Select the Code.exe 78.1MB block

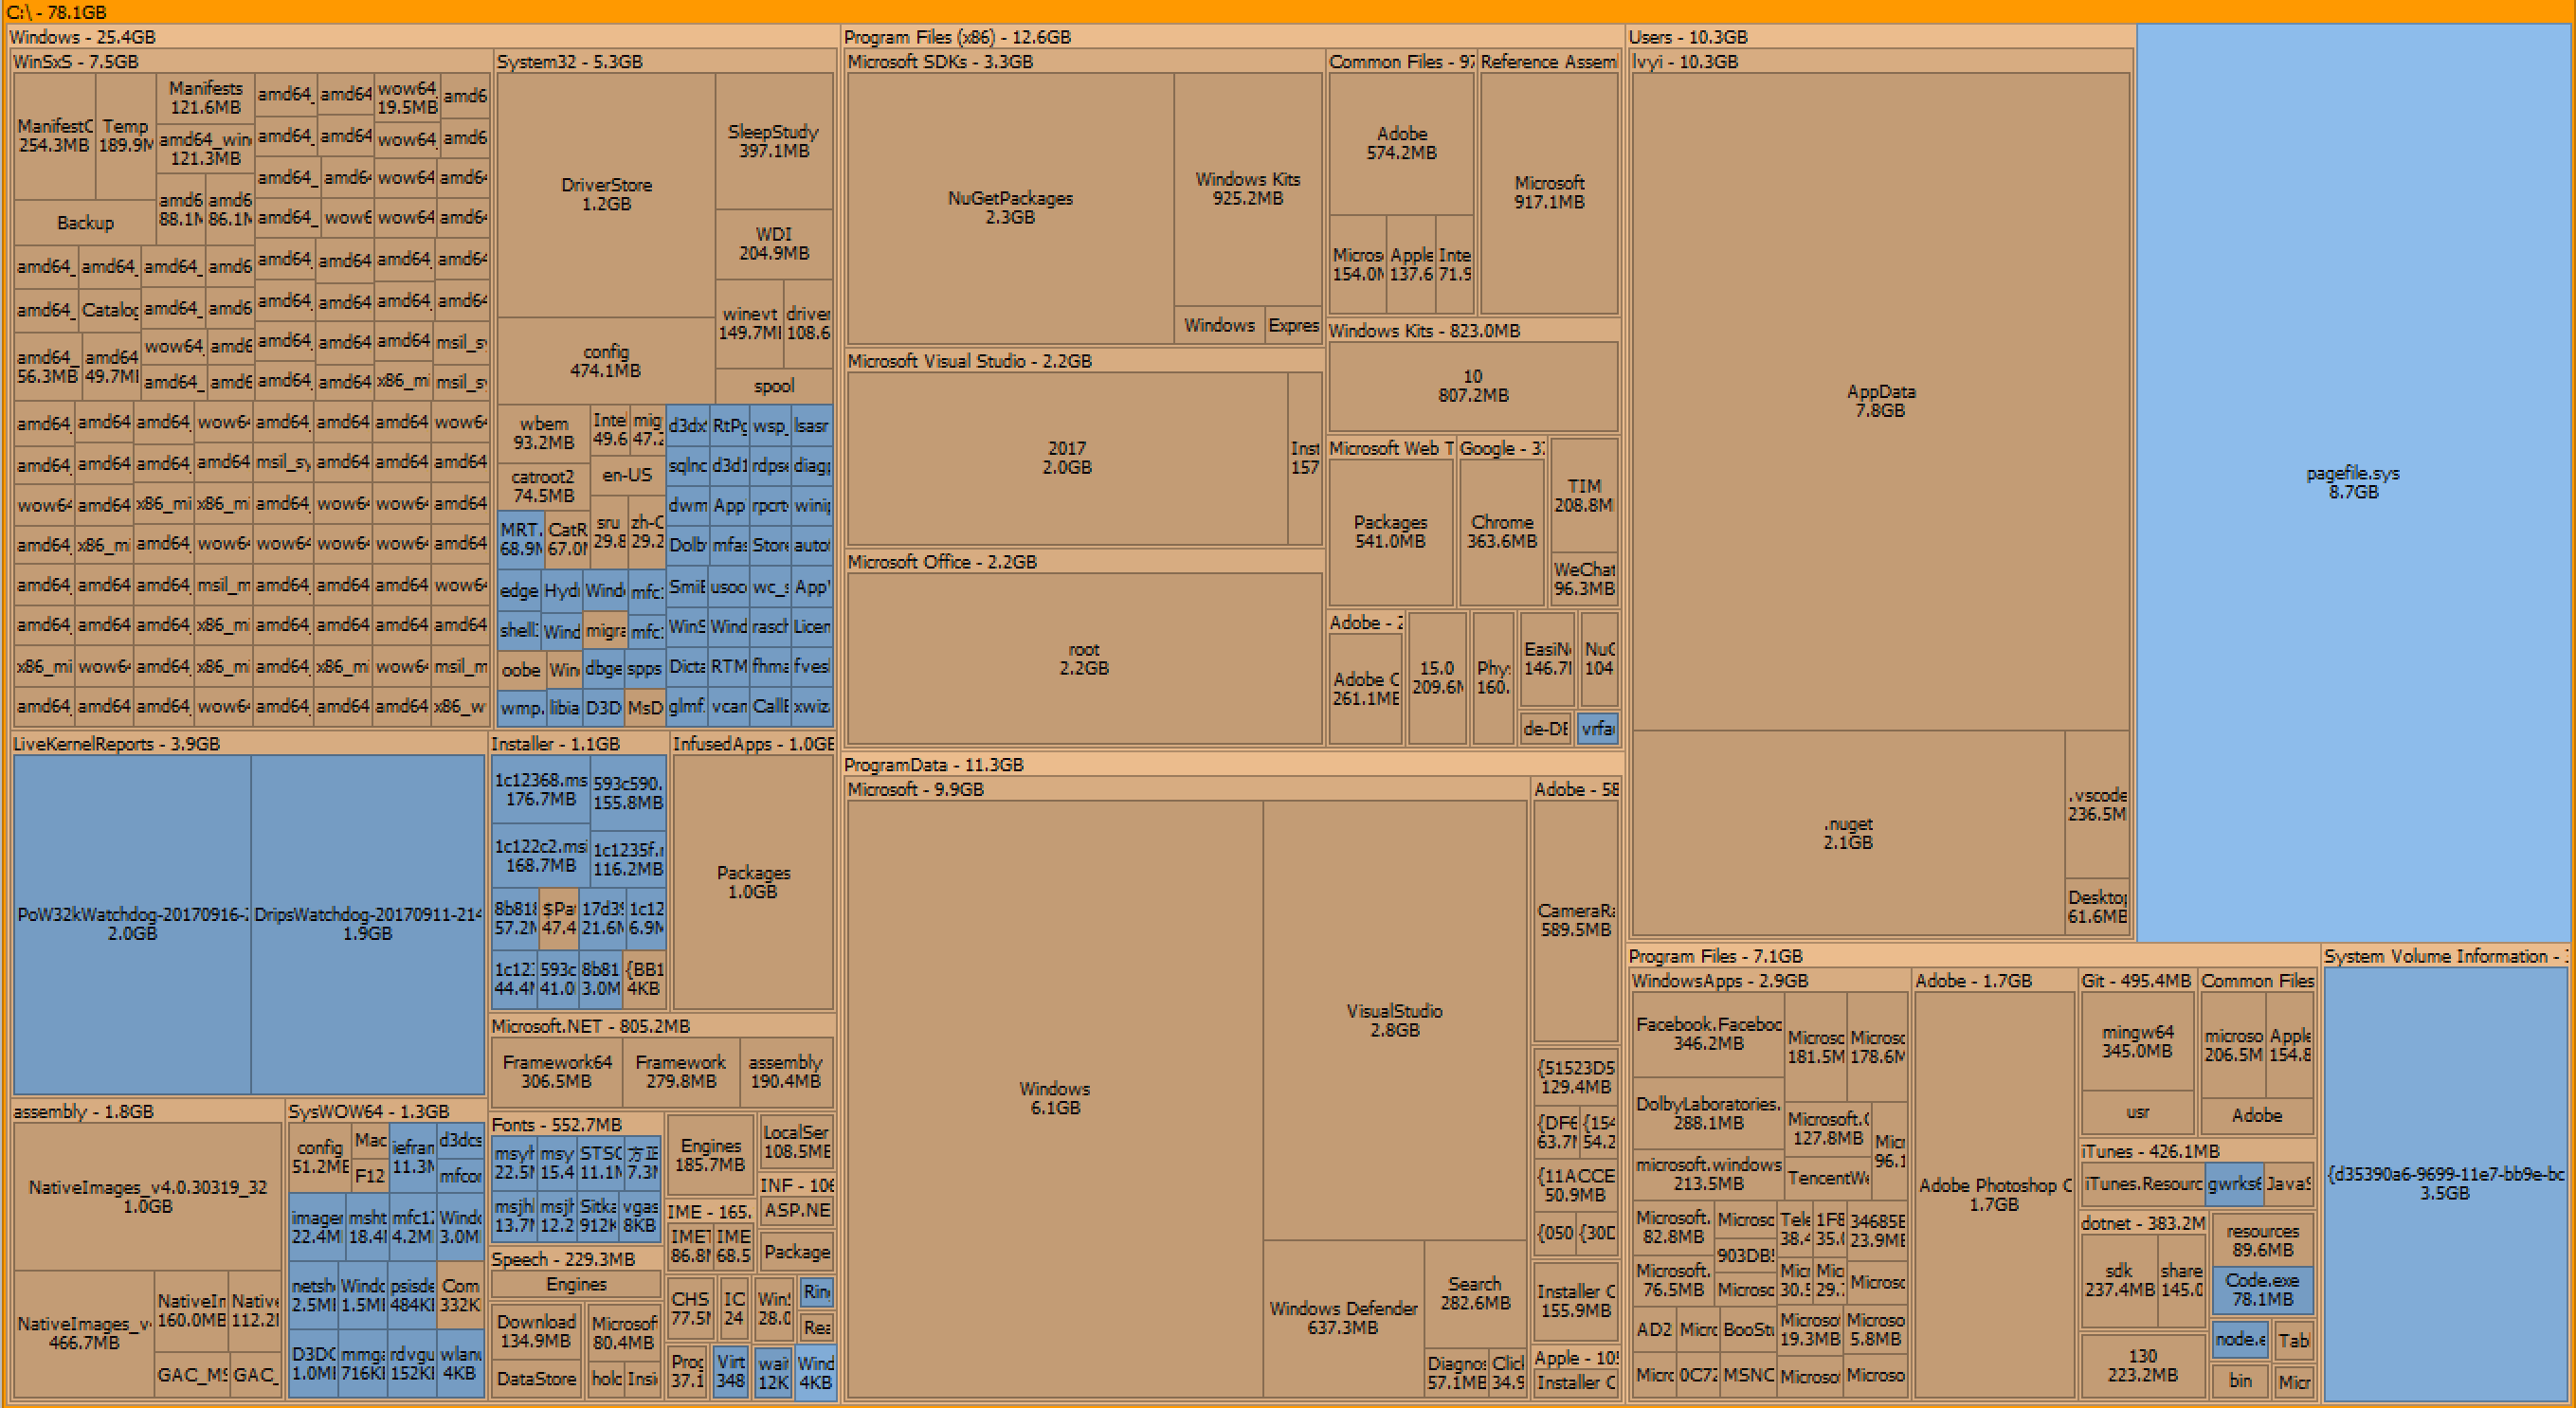click(2262, 1290)
